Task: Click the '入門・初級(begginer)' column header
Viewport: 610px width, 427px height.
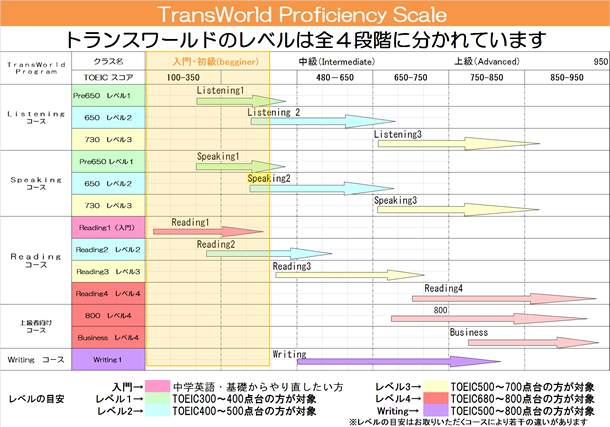Action: 216,61
